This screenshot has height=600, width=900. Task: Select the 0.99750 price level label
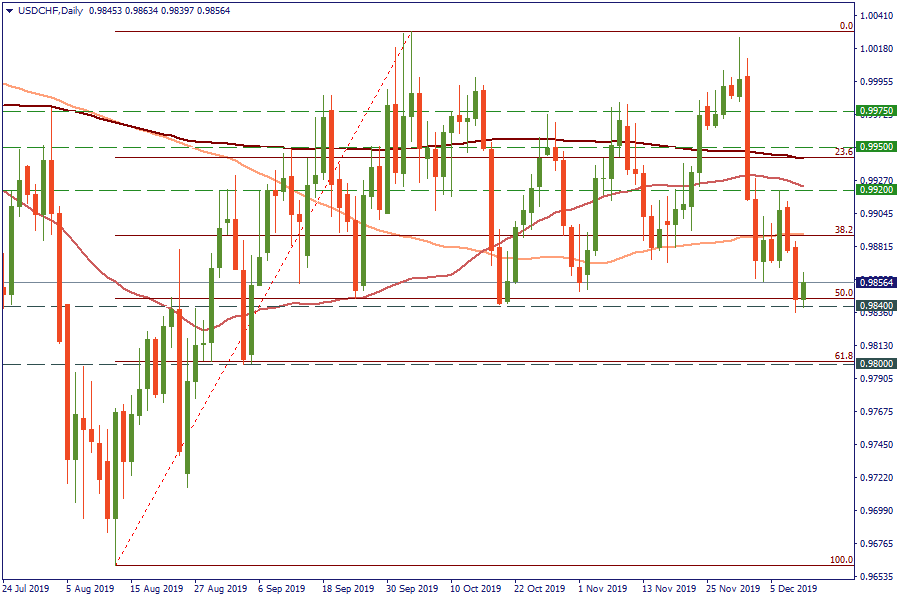pos(875,112)
